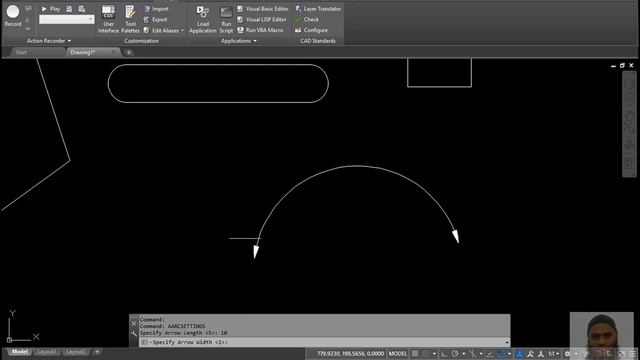Minimize the drawing window
Viewport: 640px width, 360px height.
[x=613, y=66]
